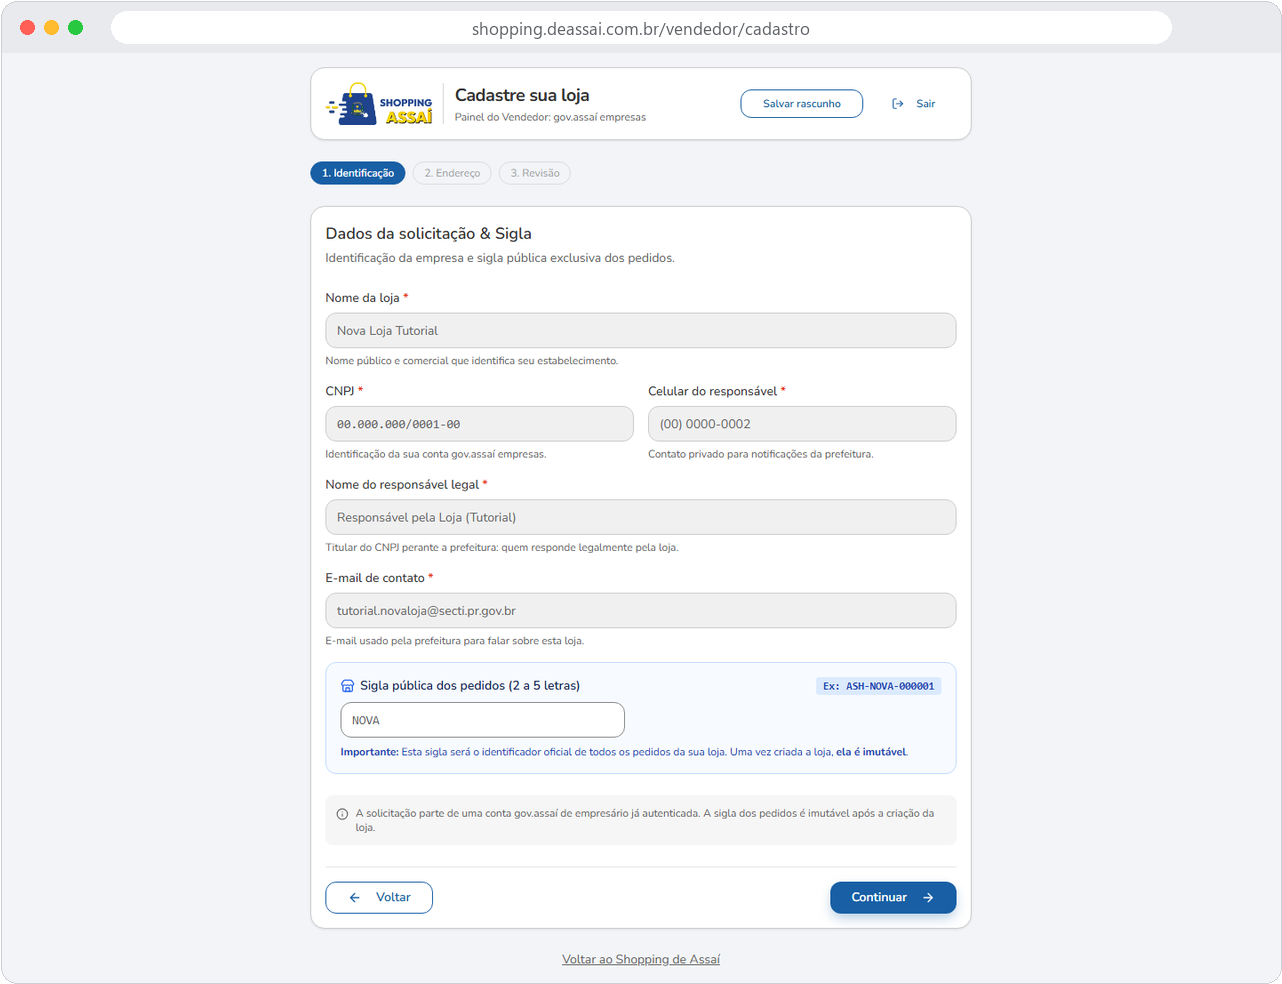Click the right arrow icon in Continuar

[x=928, y=898]
